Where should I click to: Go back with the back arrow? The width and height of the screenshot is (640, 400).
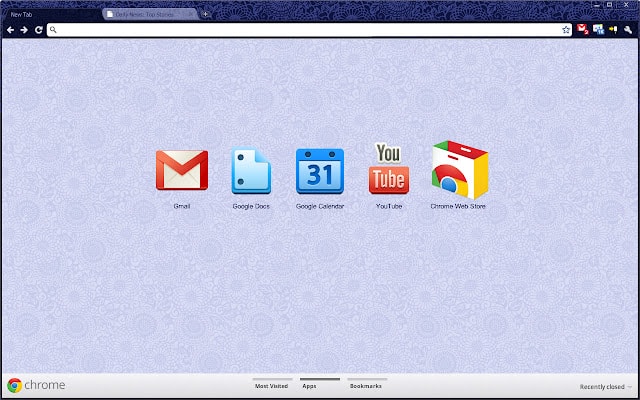(10, 30)
